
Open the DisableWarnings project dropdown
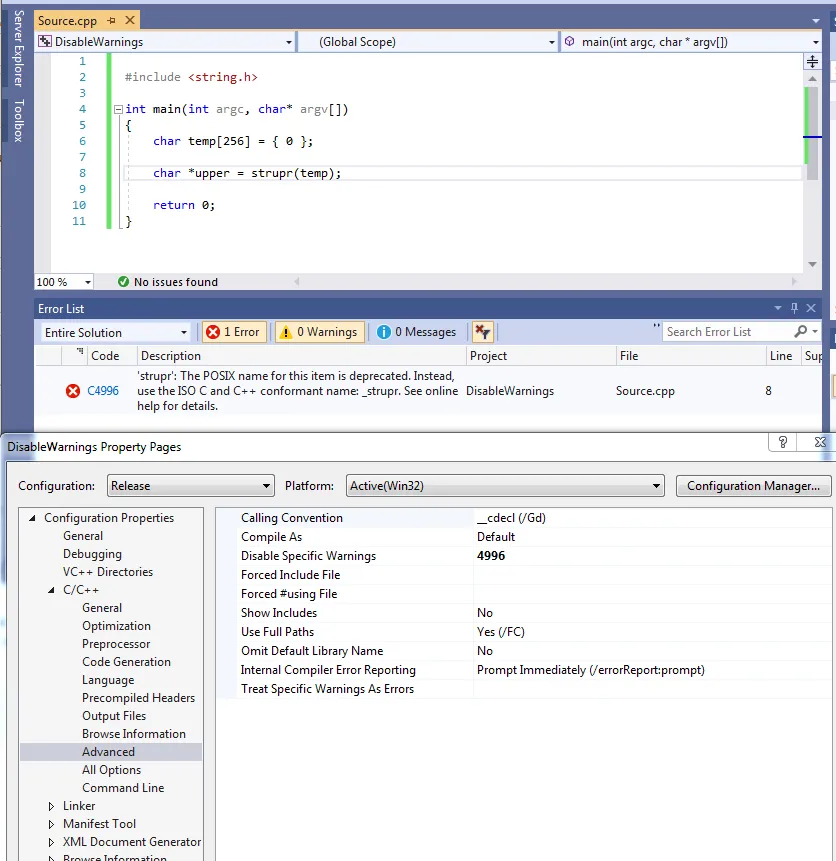pos(165,42)
